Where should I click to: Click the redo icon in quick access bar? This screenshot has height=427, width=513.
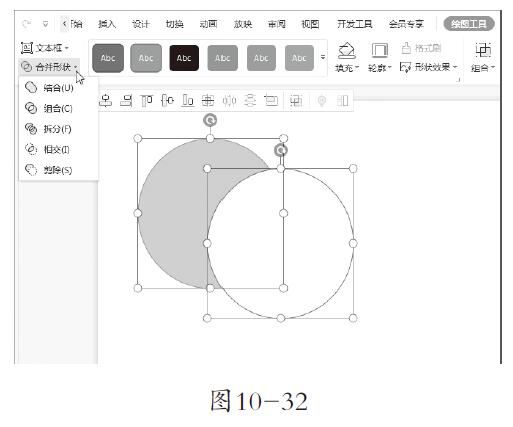pyautogui.click(x=26, y=24)
